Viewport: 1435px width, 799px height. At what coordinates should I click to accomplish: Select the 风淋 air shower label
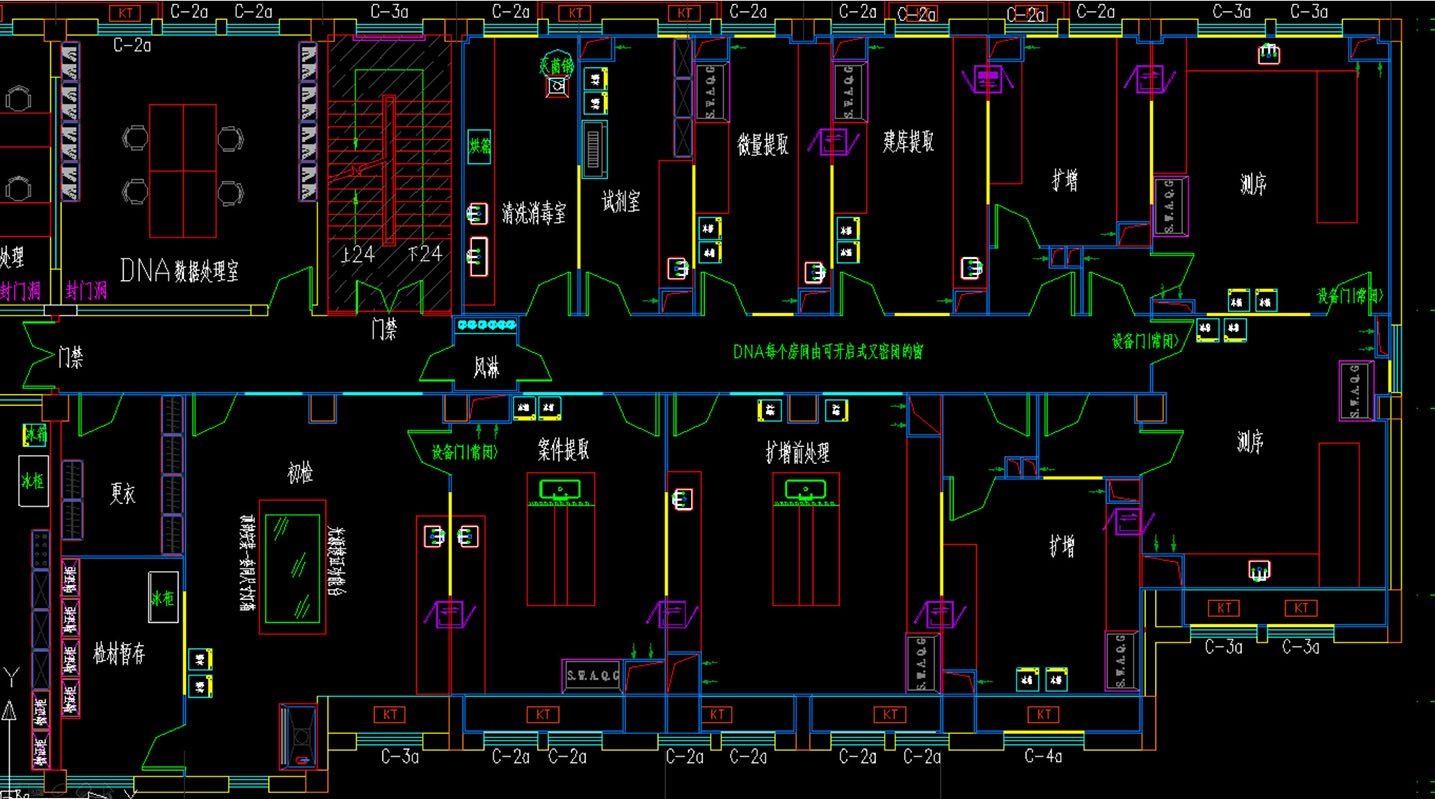(486, 368)
